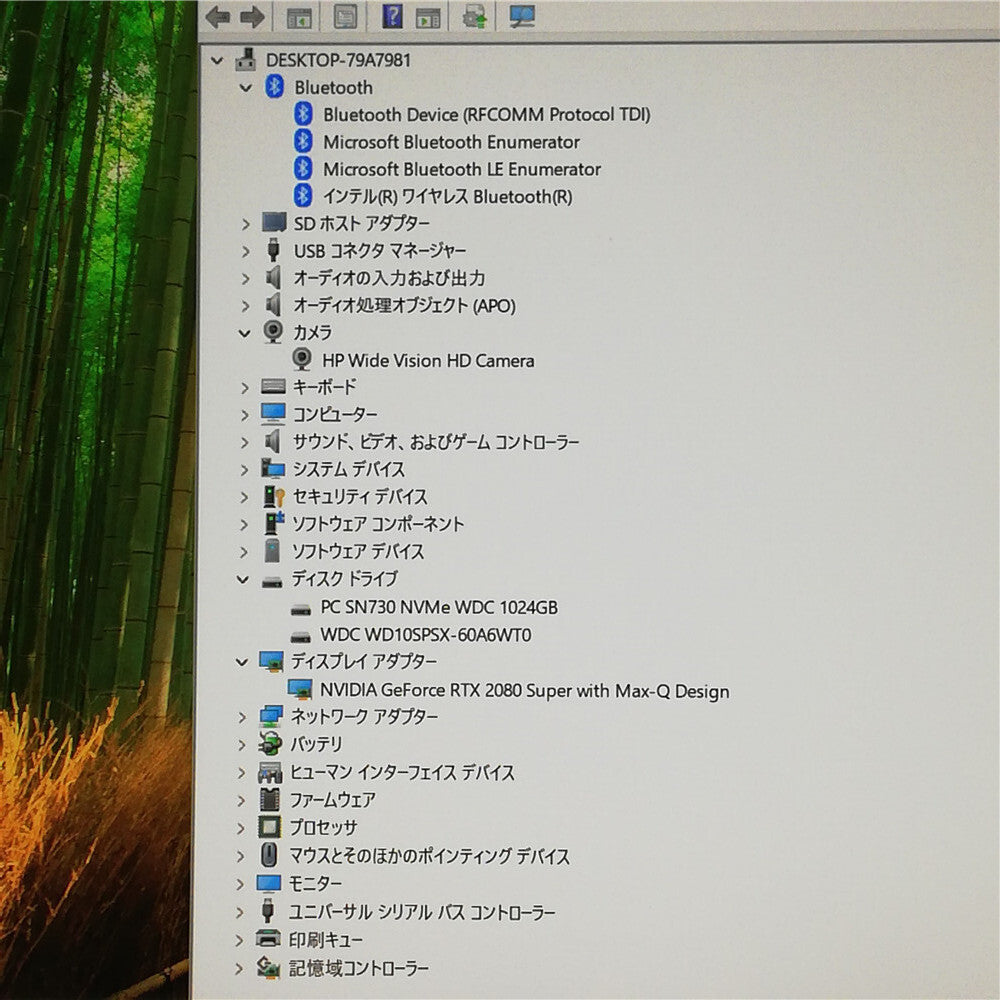1000x1000 pixels.
Task: Expand オーディオの入力および出力 category
Action: (246, 279)
